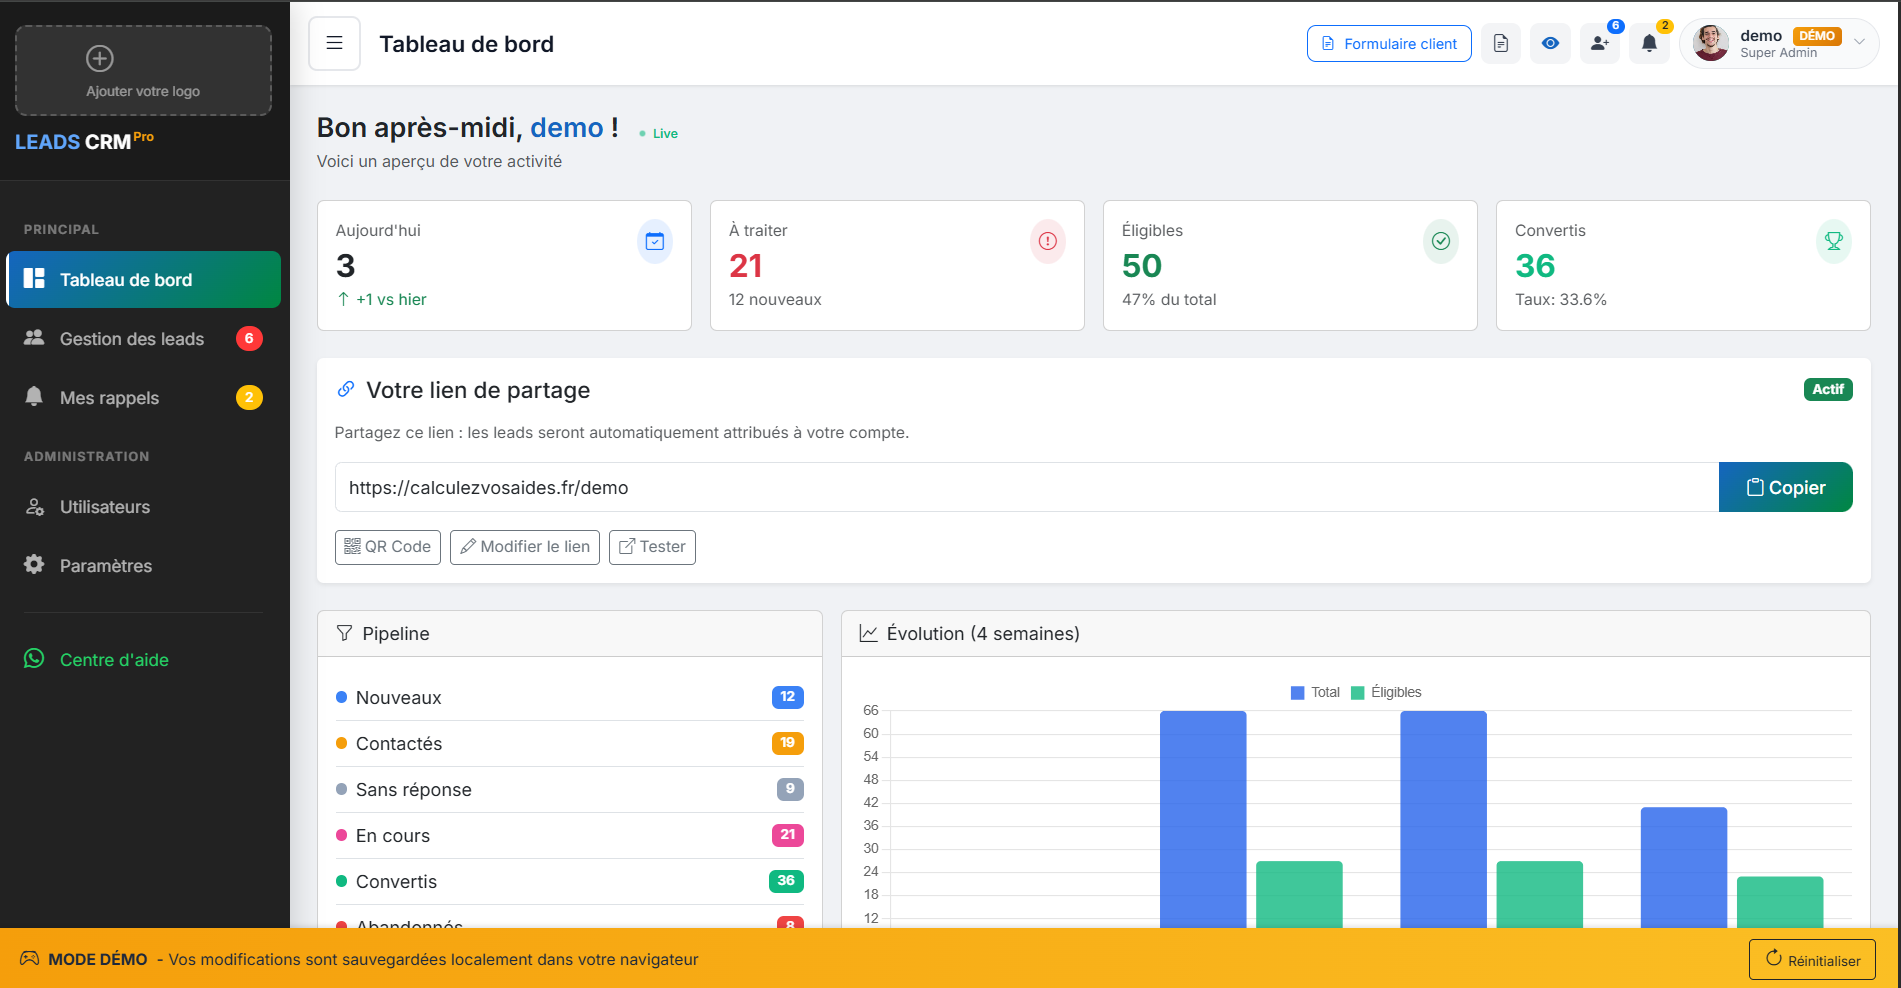1901x988 pixels.
Task: Click the QR Code button for share link
Action: pos(387,547)
